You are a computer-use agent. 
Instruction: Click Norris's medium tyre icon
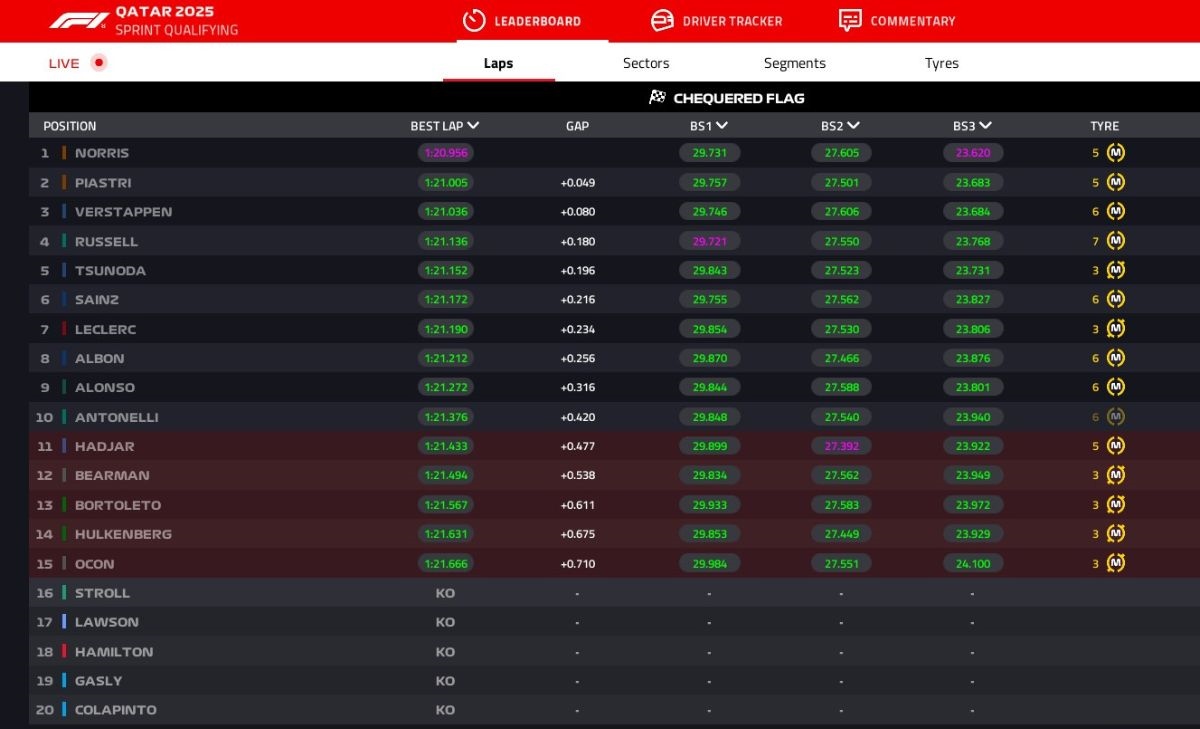click(x=1115, y=153)
